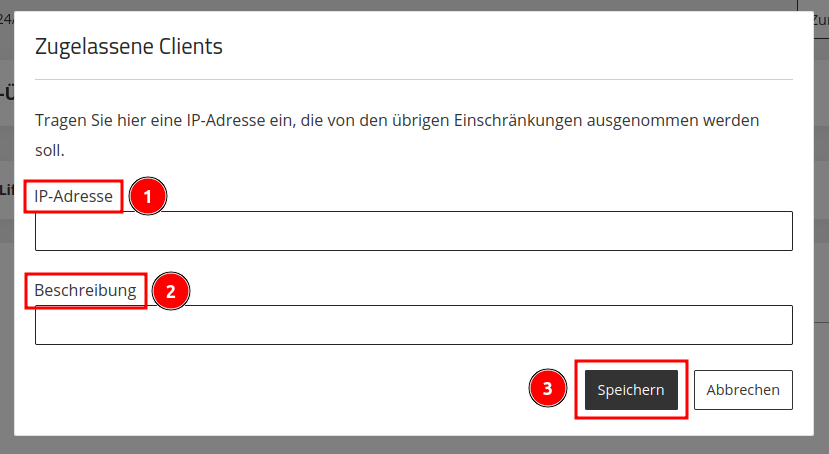Click the divider line under the title
829x454 pixels.
[x=413, y=80]
